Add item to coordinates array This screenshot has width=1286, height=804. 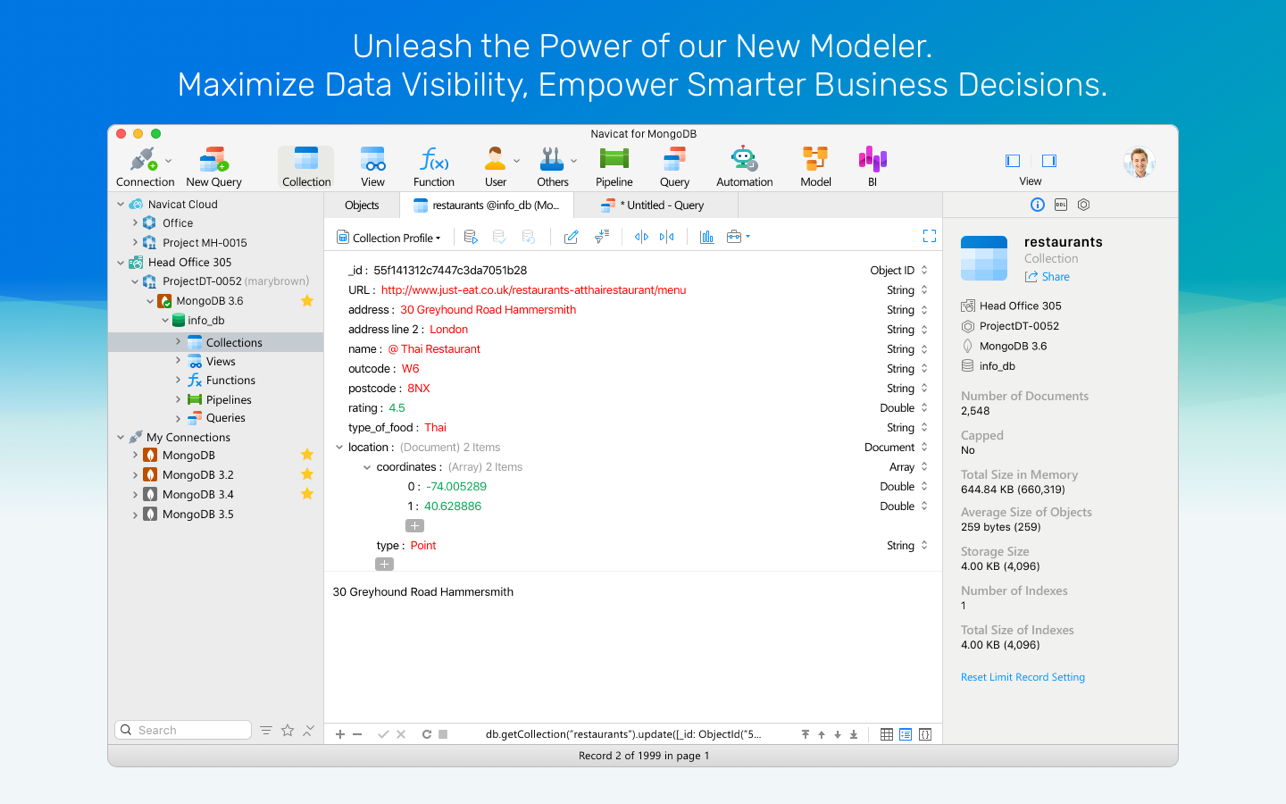[414, 525]
